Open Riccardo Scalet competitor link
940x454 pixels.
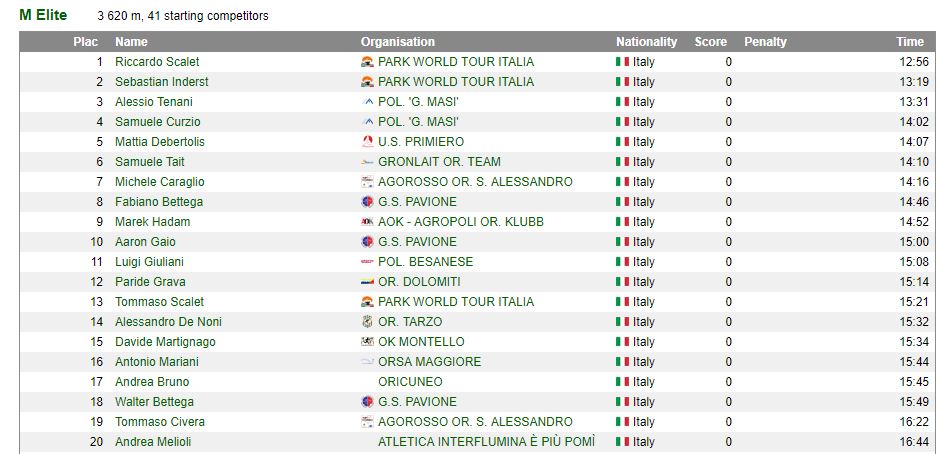(157, 62)
